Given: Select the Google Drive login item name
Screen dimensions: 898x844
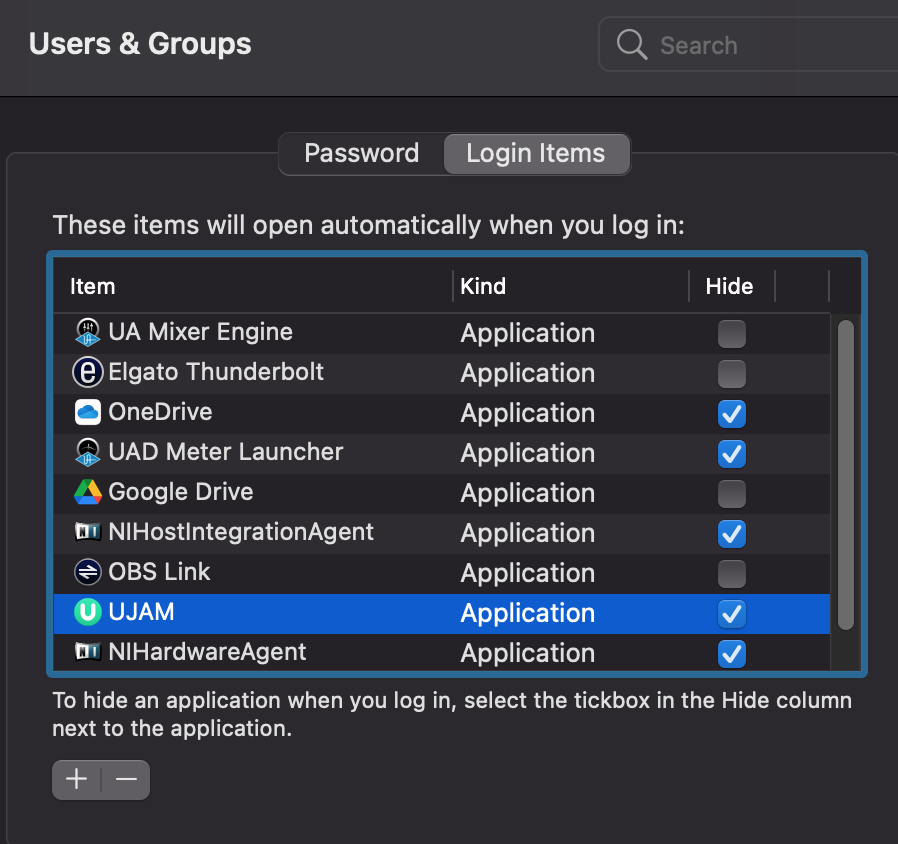Looking at the screenshot, I should coord(181,492).
